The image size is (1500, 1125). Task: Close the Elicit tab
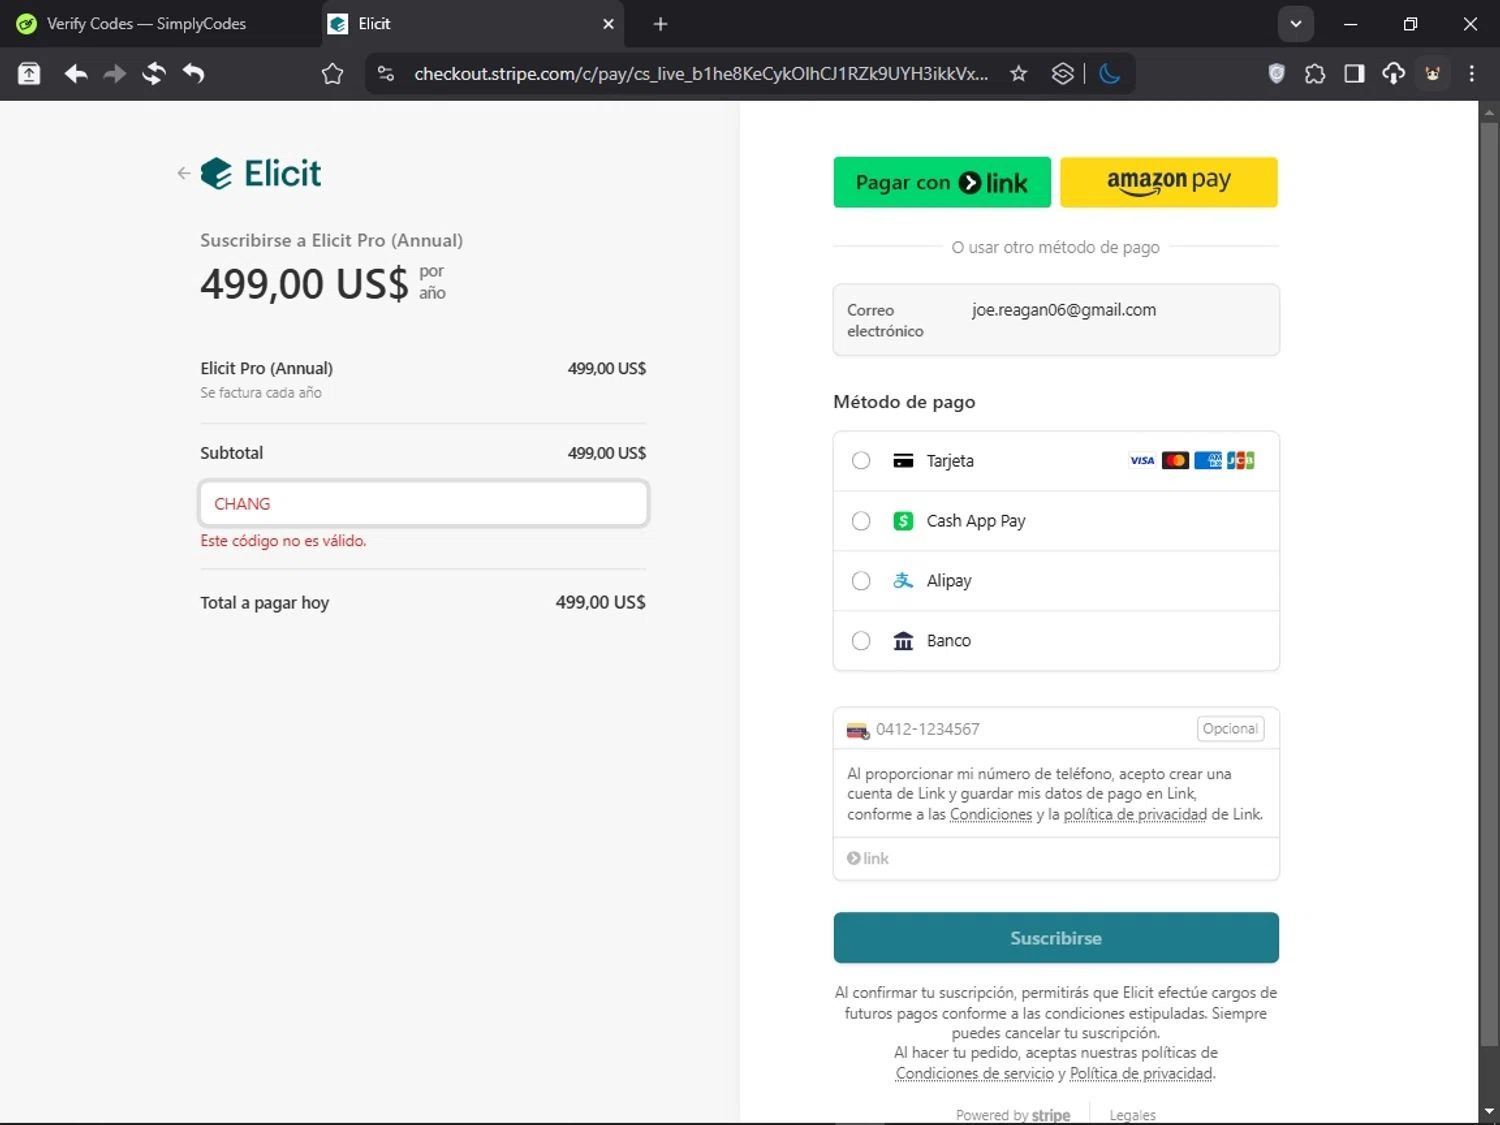608,24
